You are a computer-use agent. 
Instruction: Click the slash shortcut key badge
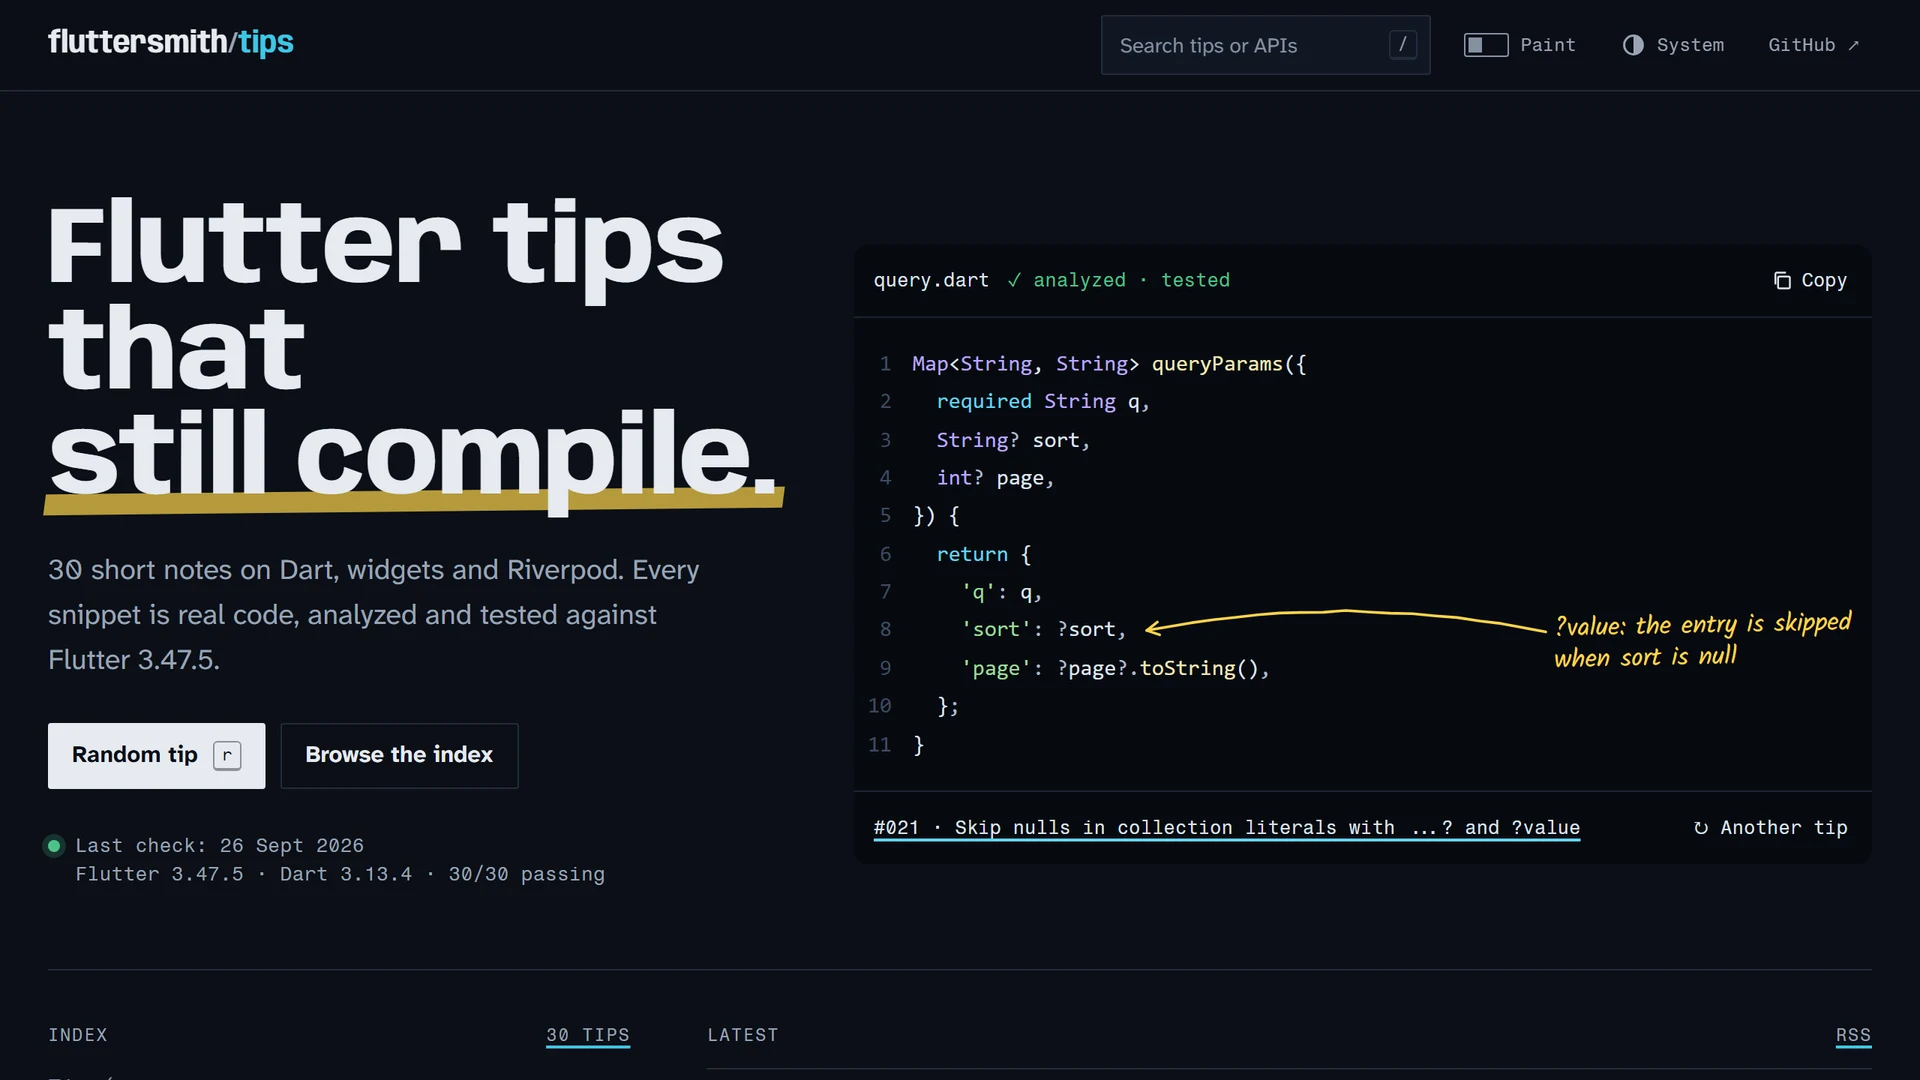[1402, 45]
